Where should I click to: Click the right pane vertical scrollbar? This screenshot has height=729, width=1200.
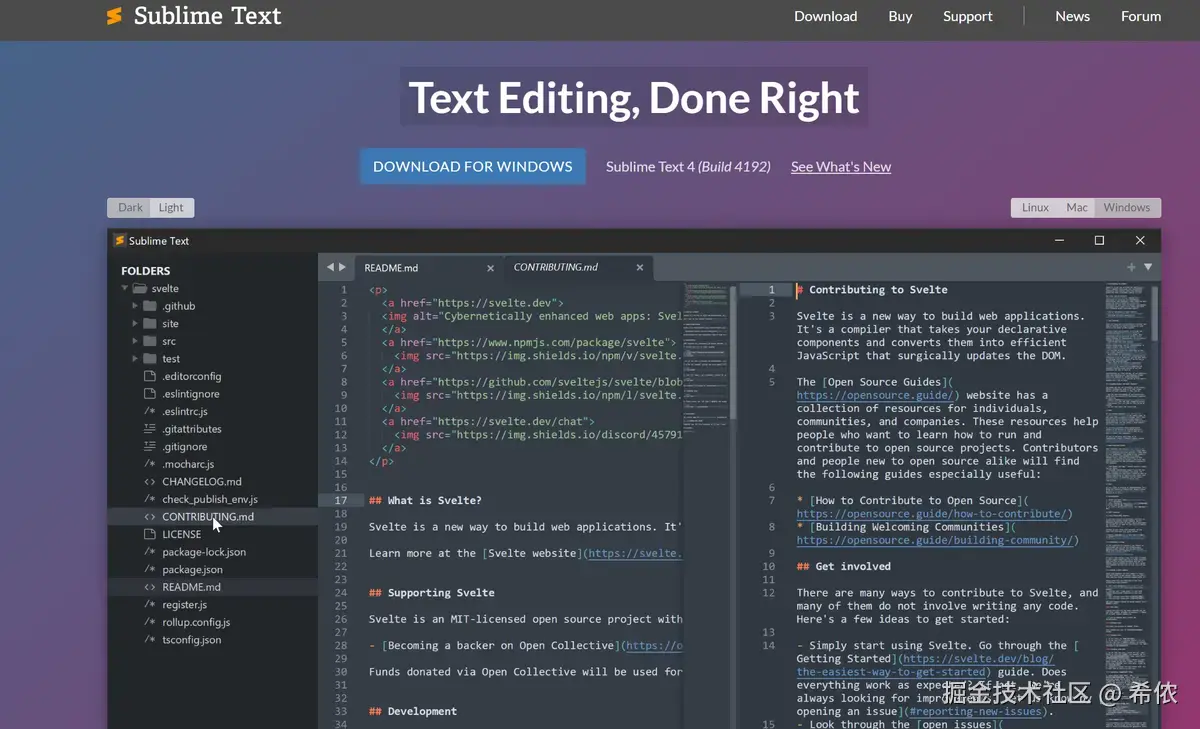(x=1155, y=312)
